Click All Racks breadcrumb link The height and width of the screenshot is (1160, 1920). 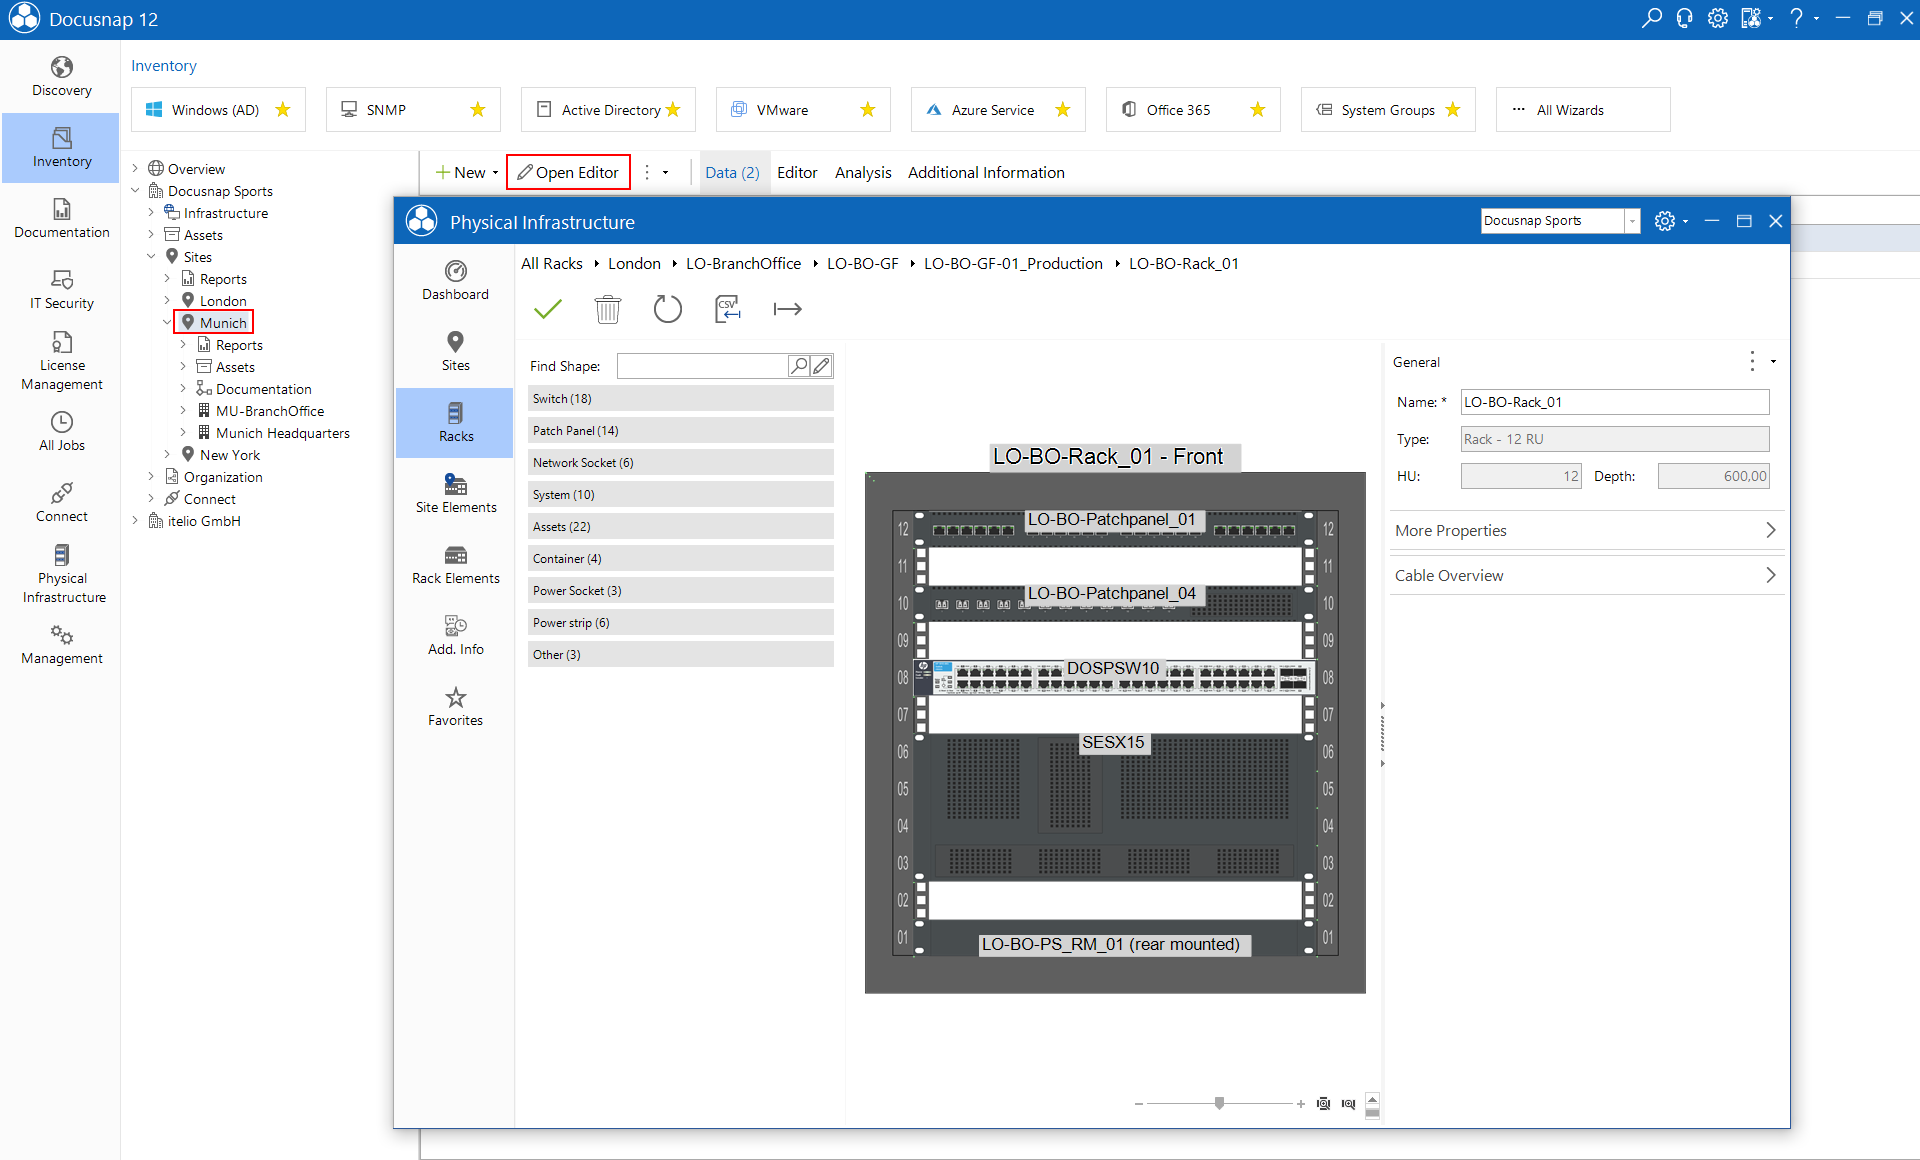coord(552,263)
